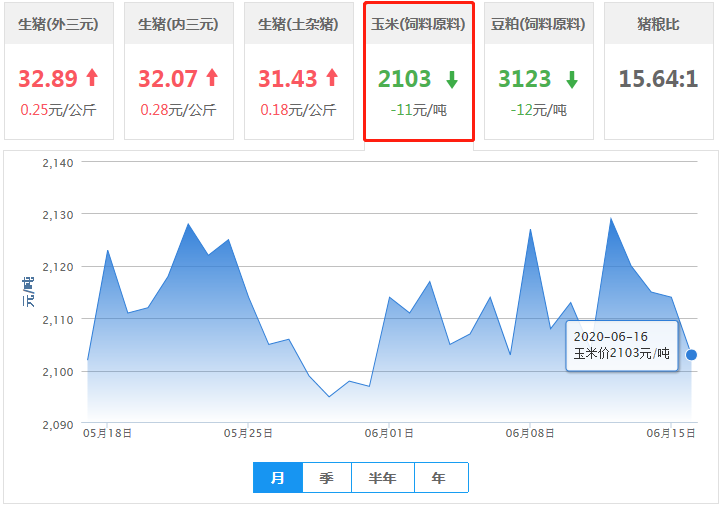Click the green down arrow beside 2103
The image size is (723, 506).
[452, 79]
